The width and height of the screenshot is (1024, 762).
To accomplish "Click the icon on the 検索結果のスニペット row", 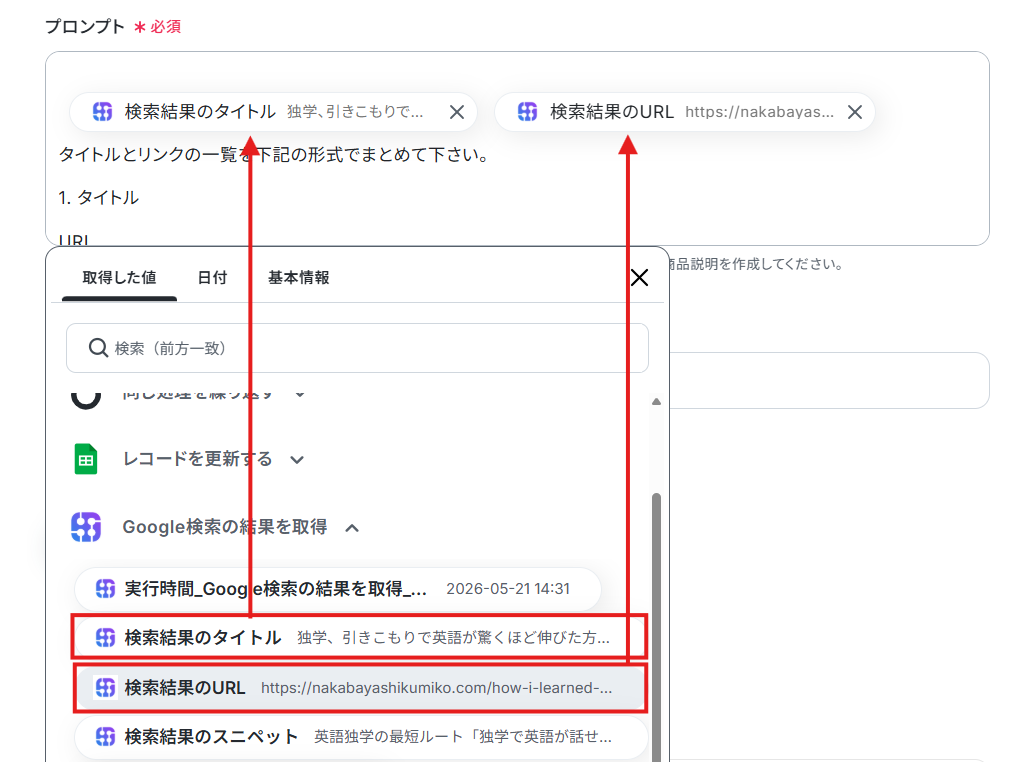I will (105, 737).
